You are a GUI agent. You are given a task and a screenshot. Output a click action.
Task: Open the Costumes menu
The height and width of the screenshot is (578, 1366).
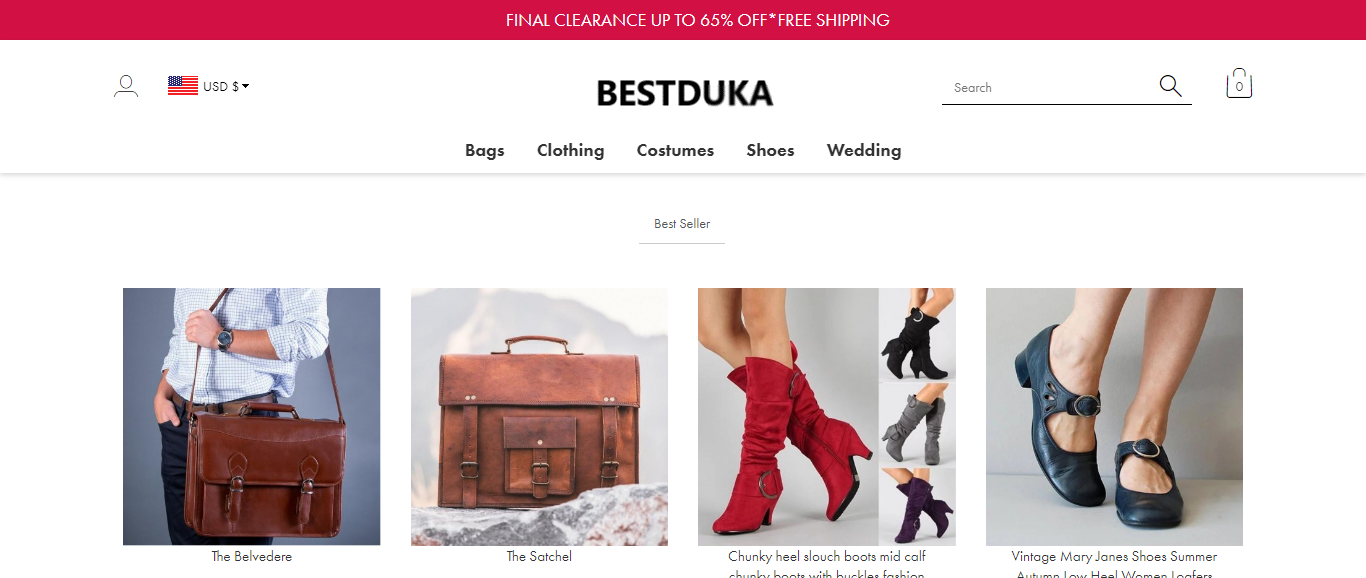coord(676,150)
